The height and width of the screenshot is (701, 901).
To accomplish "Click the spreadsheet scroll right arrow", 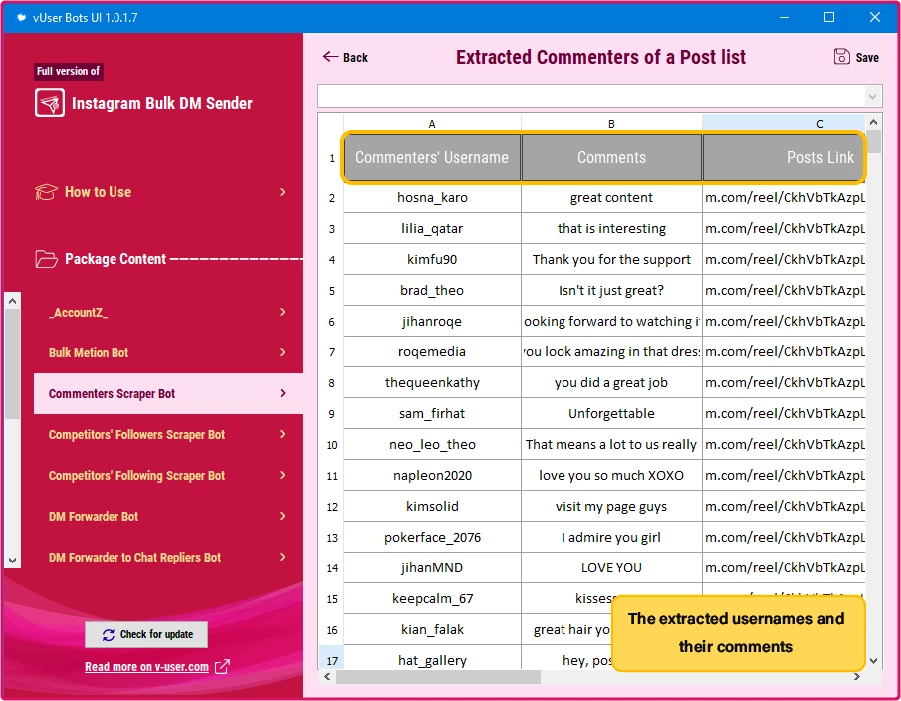I will pos(857,677).
